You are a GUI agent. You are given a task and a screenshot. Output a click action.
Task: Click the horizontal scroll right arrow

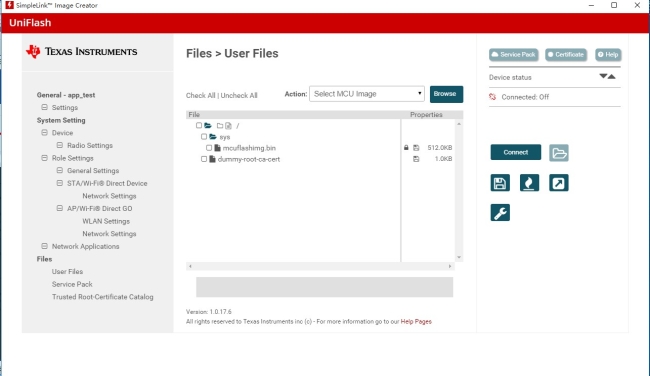450,266
